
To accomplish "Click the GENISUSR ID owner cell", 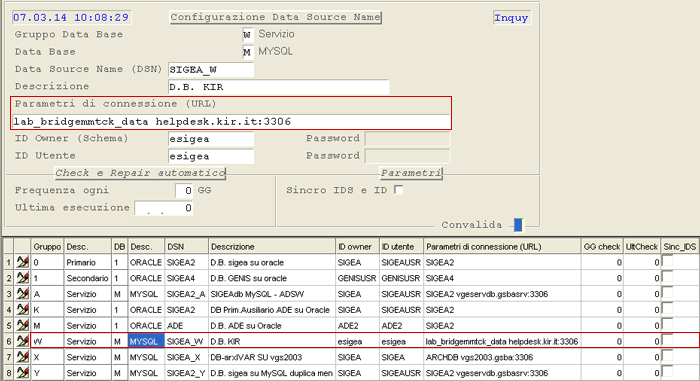I will point(357,278).
